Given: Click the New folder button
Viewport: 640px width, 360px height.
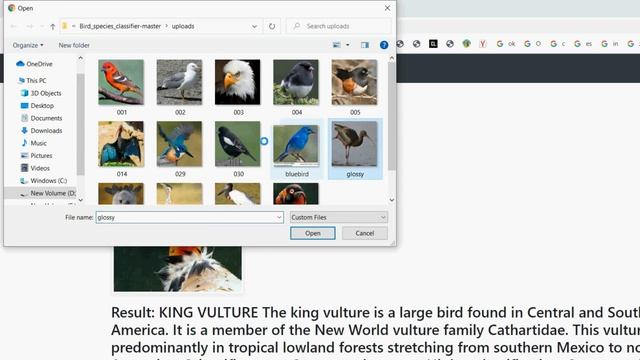Looking at the screenshot, I should point(74,45).
